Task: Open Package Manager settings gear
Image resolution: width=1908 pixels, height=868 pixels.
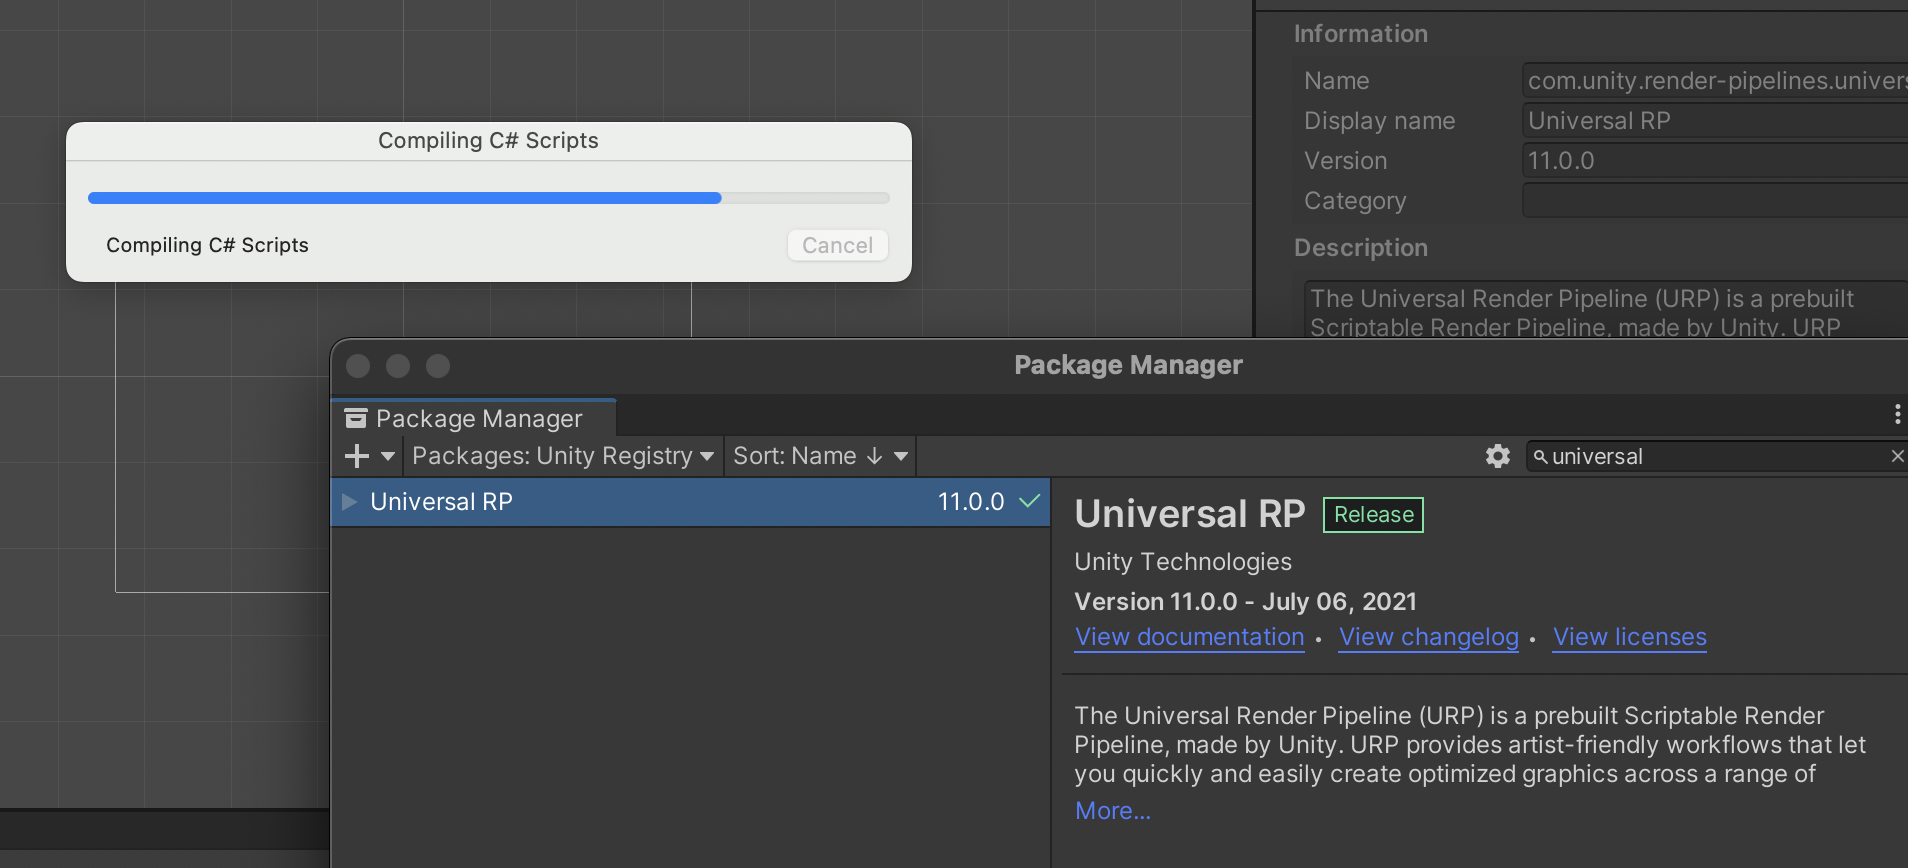Action: 1497,456
